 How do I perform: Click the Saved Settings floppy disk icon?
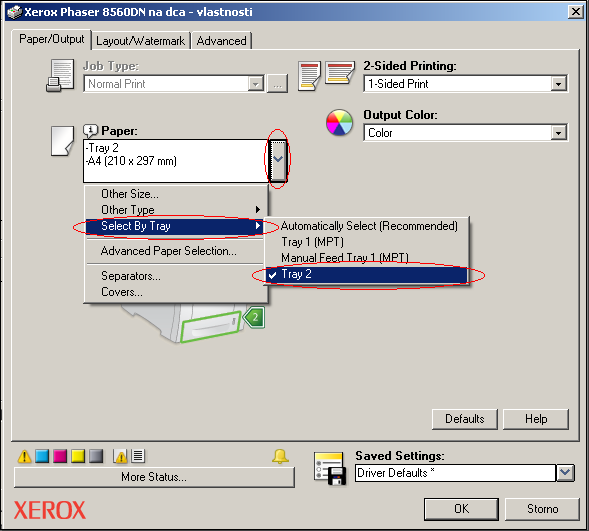pos(330,468)
